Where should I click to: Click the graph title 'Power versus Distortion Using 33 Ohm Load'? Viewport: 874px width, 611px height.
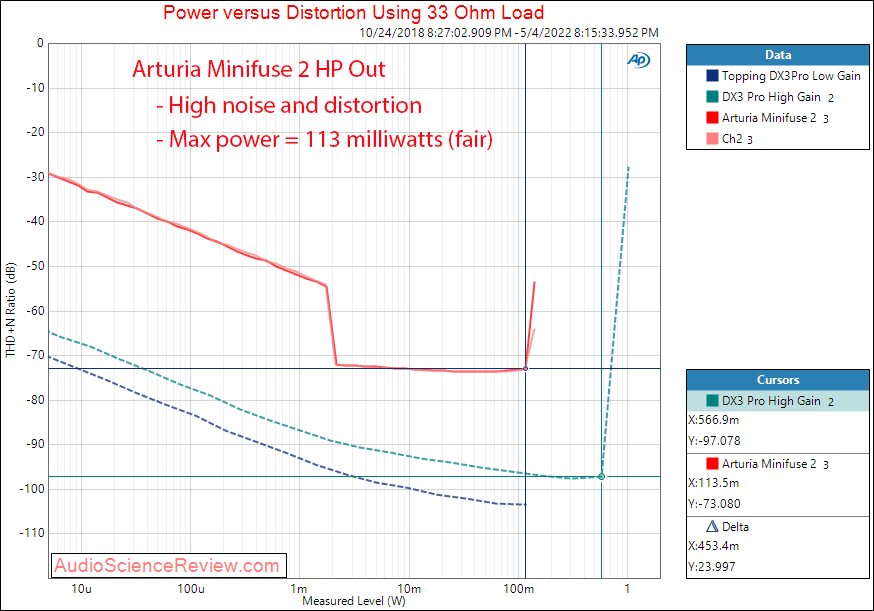click(353, 12)
